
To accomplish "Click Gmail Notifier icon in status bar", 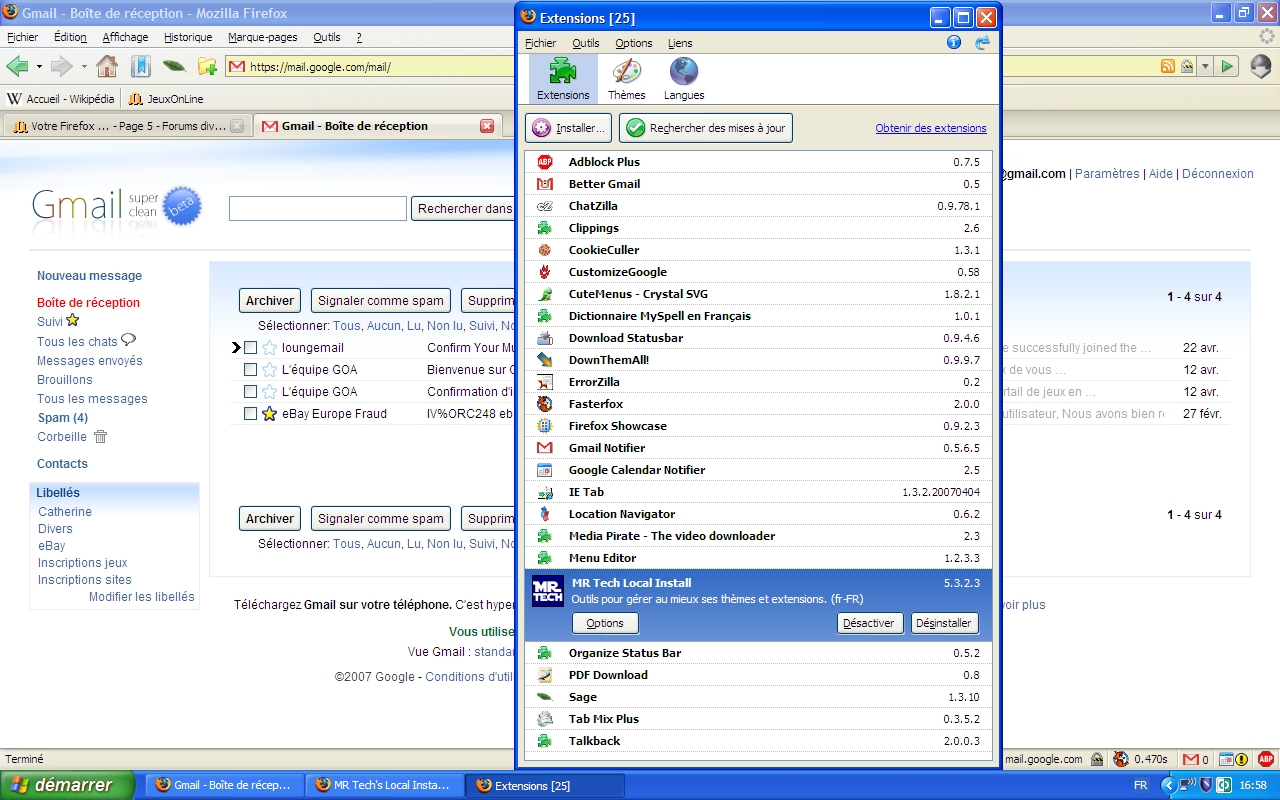I will [x=1190, y=759].
